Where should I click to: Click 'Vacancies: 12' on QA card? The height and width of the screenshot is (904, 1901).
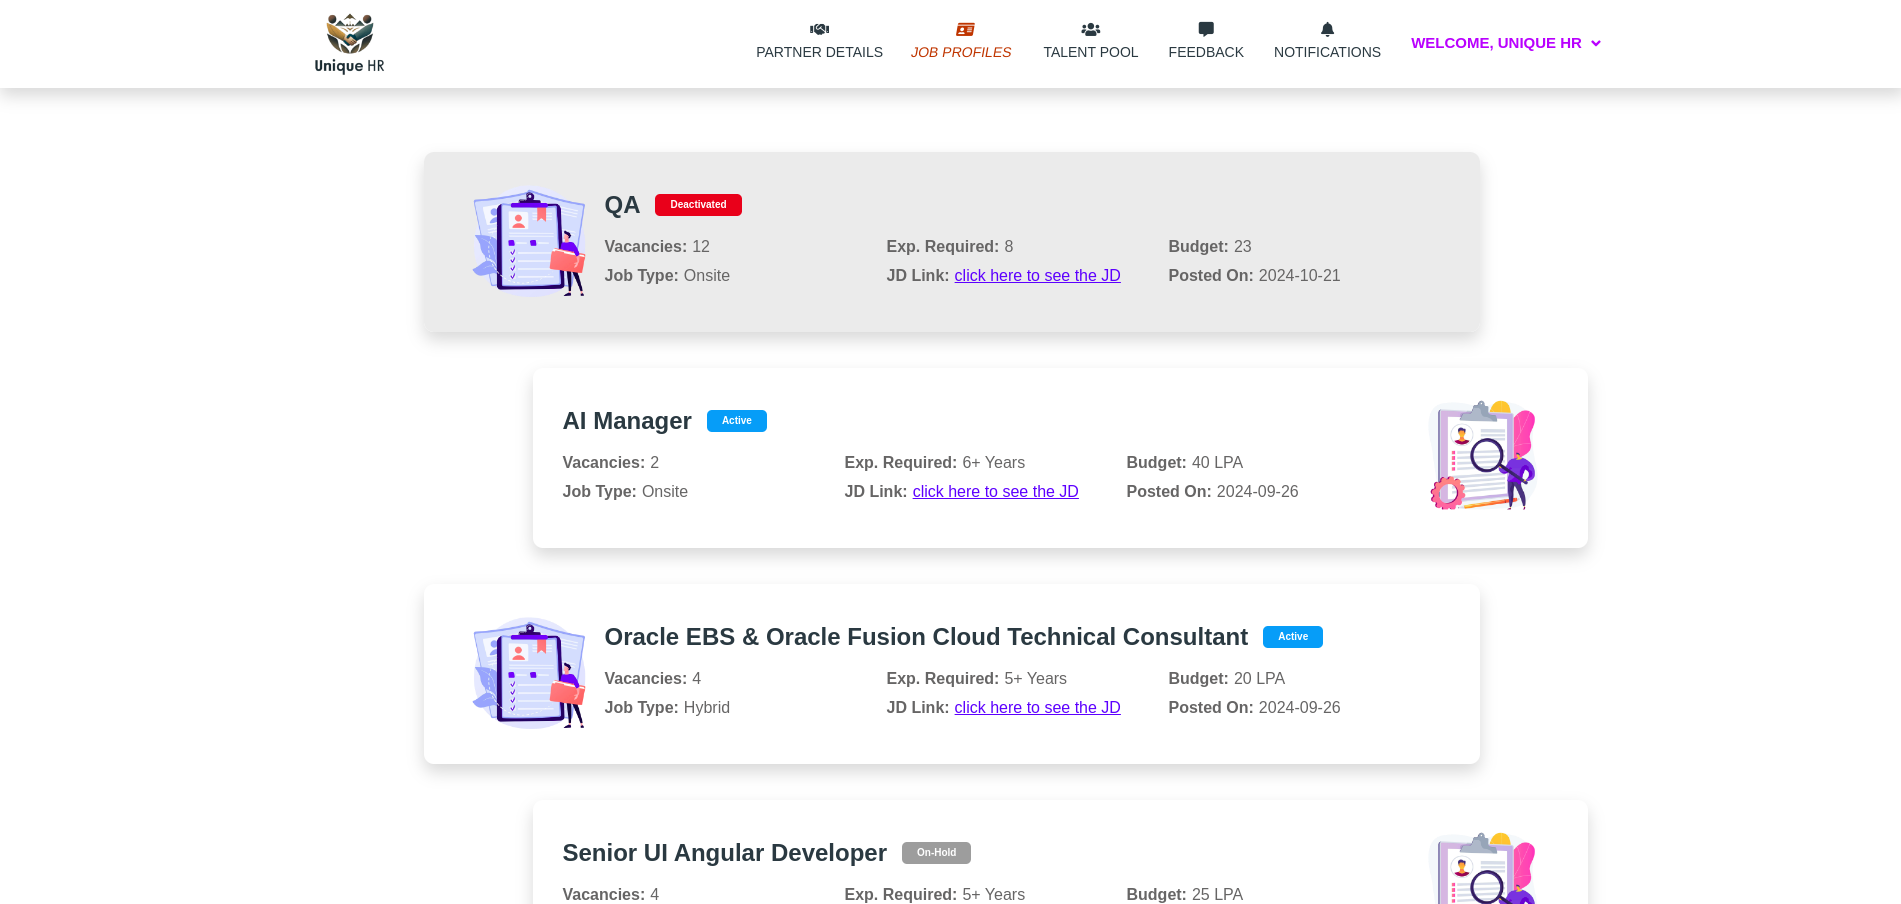[657, 246]
